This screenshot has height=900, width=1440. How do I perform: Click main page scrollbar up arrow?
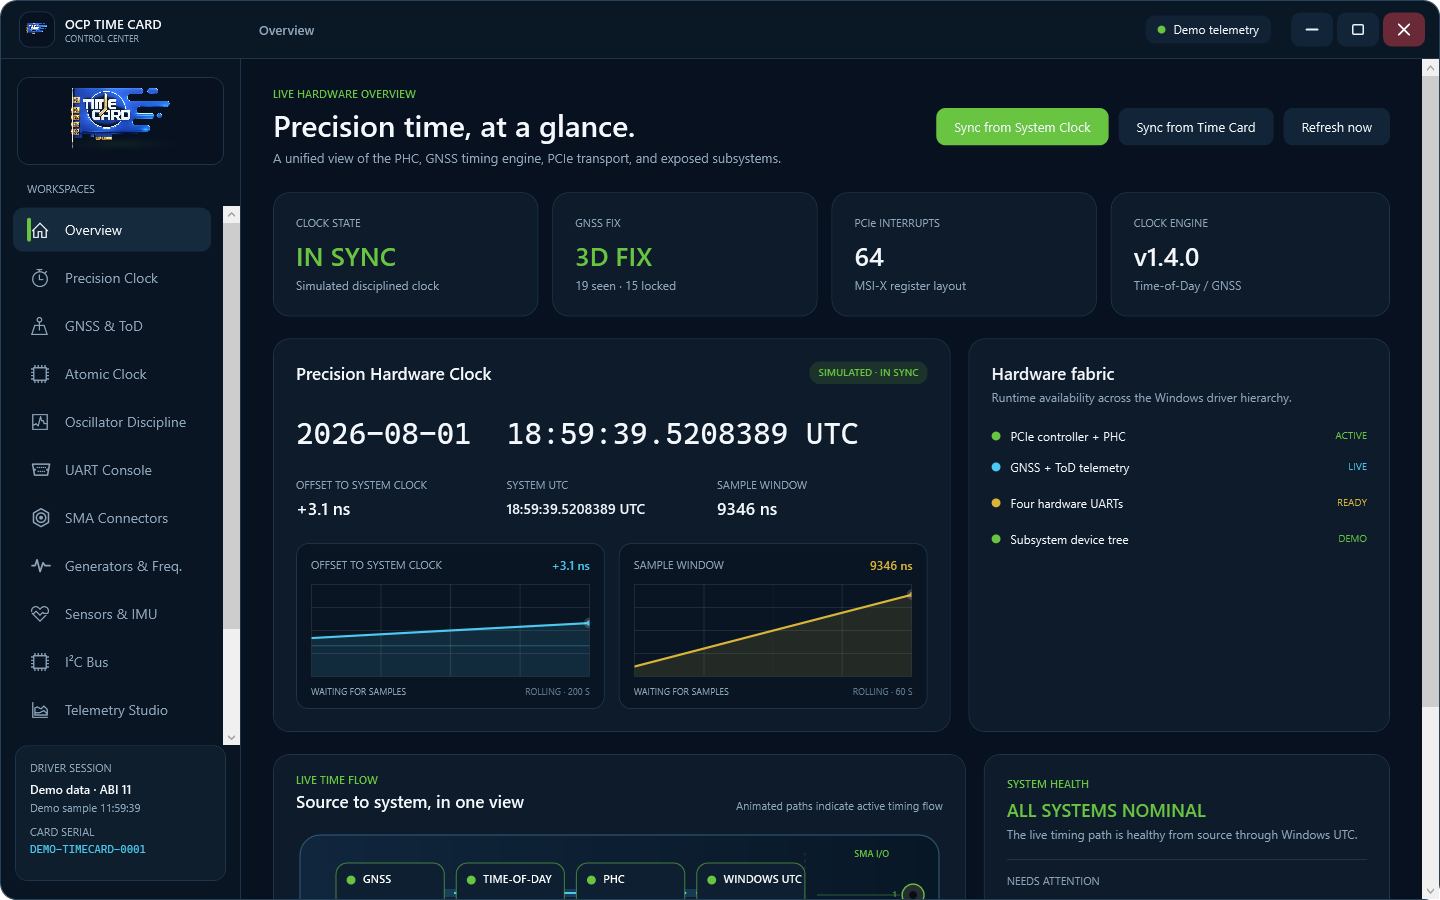tap(1430, 68)
